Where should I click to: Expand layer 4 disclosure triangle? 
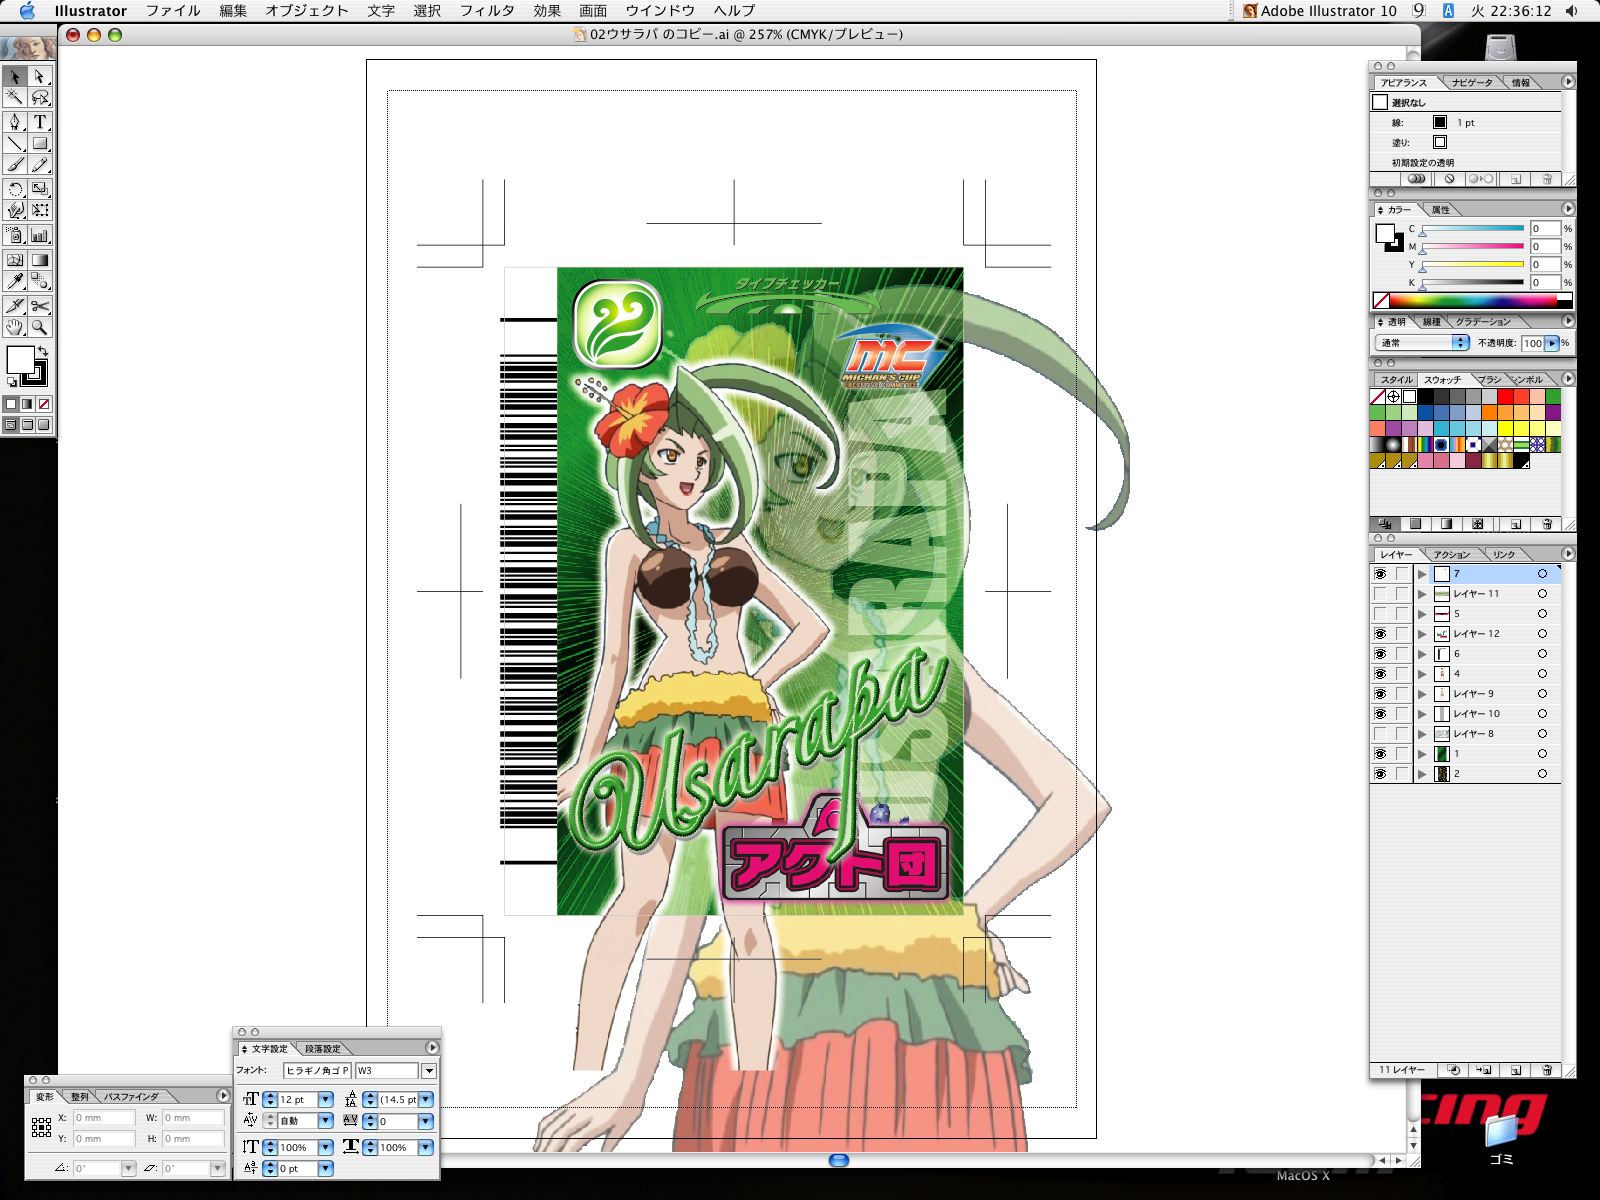click(1422, 674)
